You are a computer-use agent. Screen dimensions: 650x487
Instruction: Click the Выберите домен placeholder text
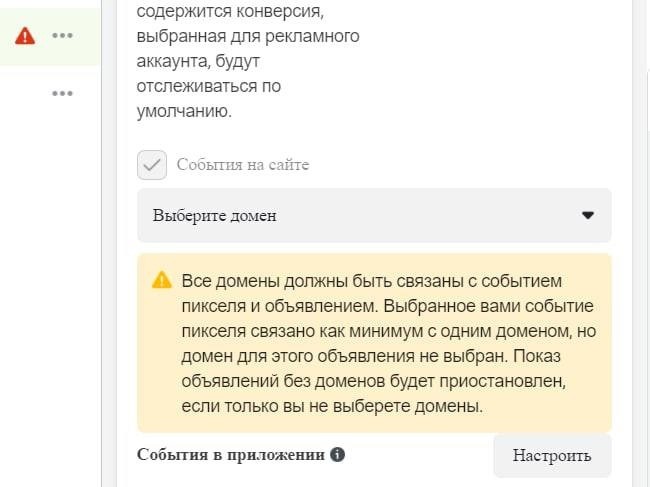(214, 216)
